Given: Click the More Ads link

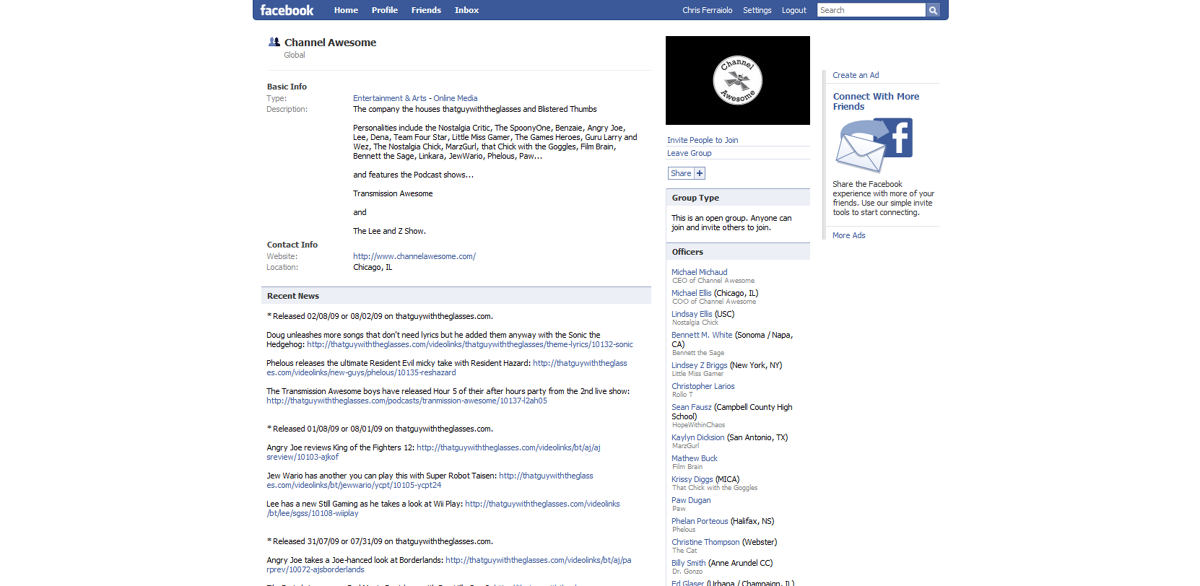Looking at the screenshot, I should click(x=849, y=235).
